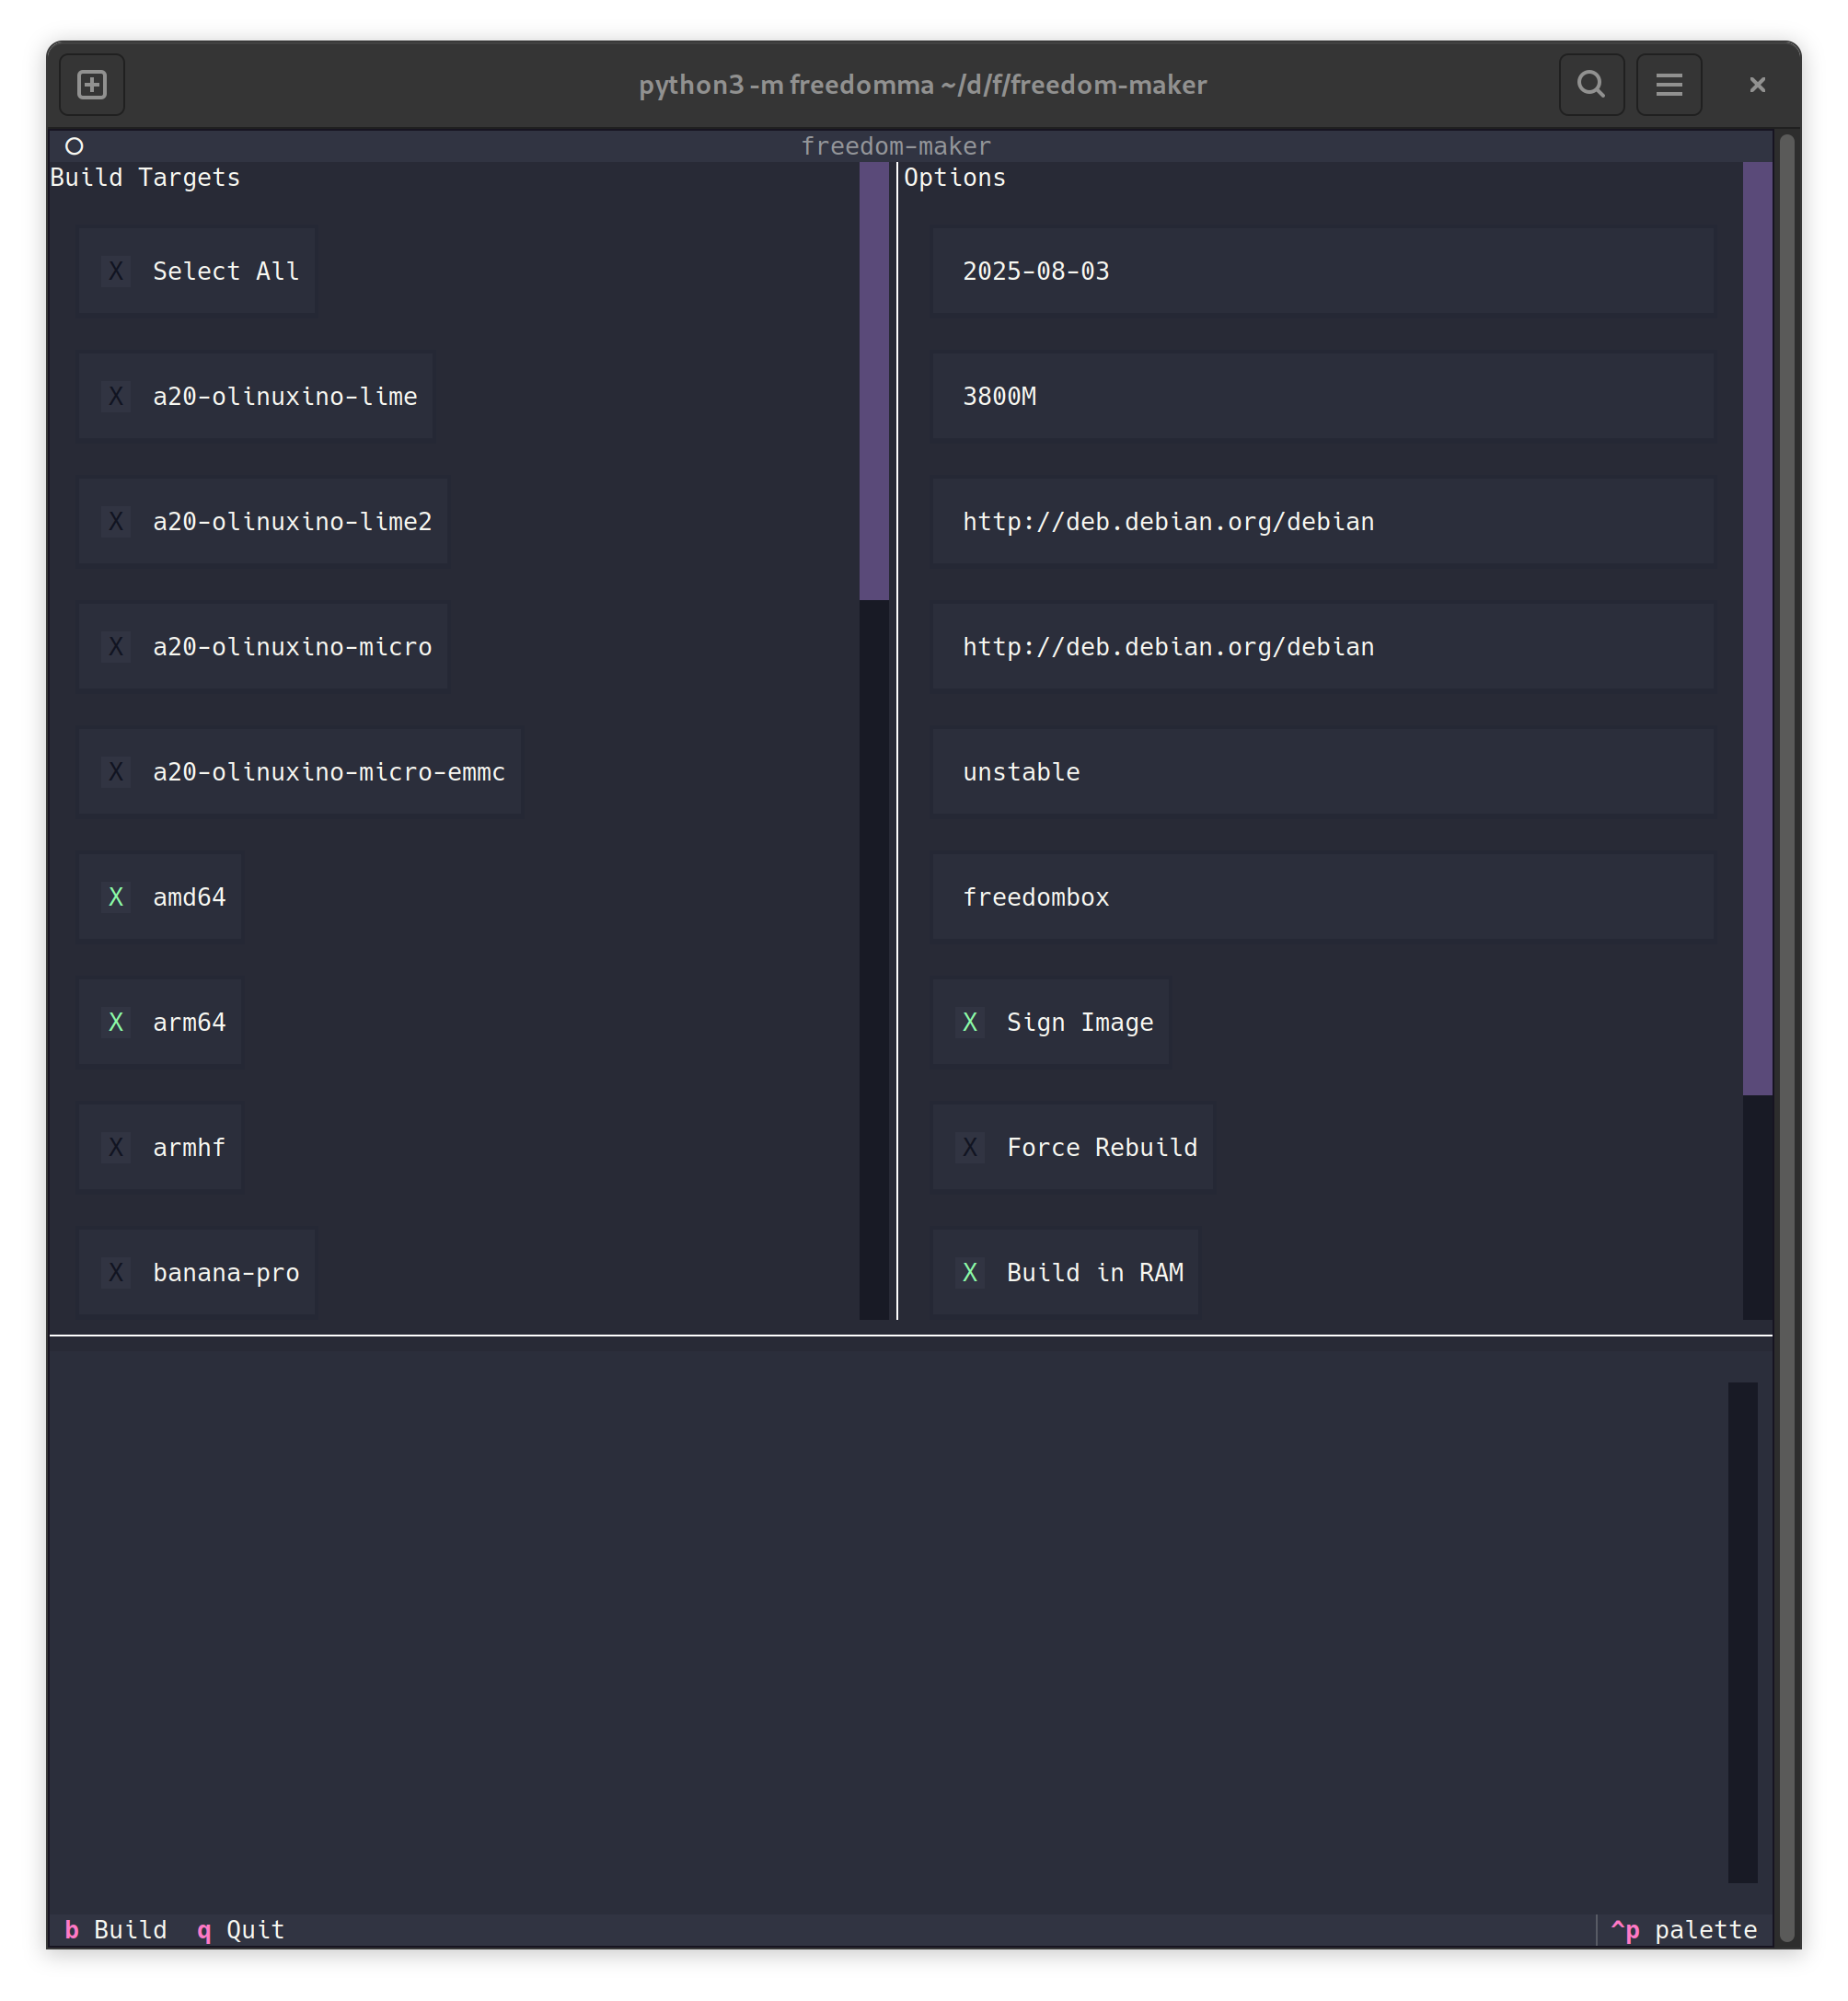This screenshot has height=2001, width=1848.
Task: Close the terminal window
Action: [1757, 85]
